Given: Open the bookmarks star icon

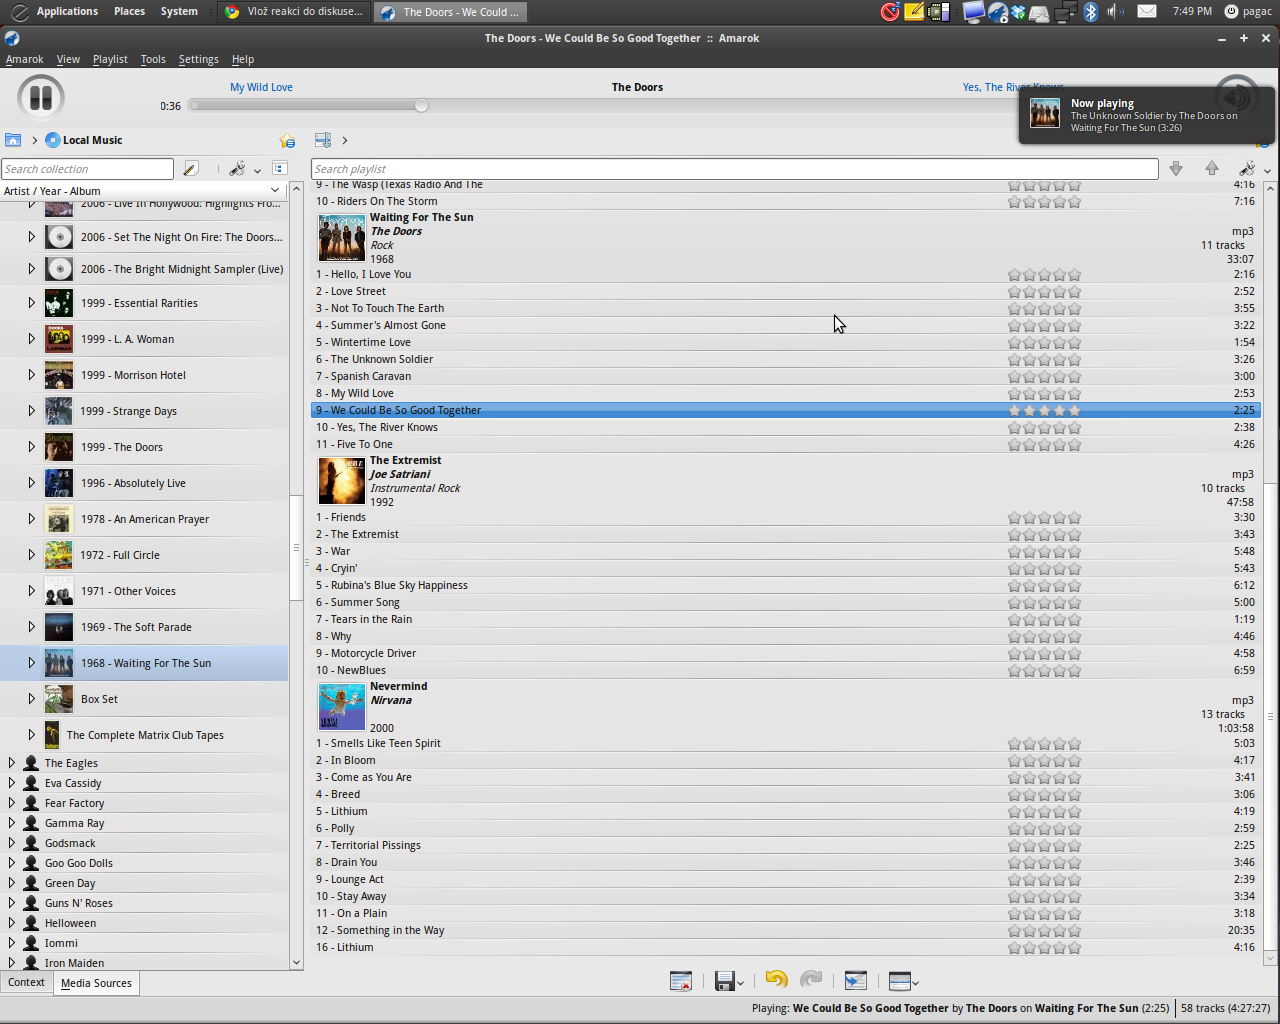Looking at the screenshot, I should click(x=287, y=141).
